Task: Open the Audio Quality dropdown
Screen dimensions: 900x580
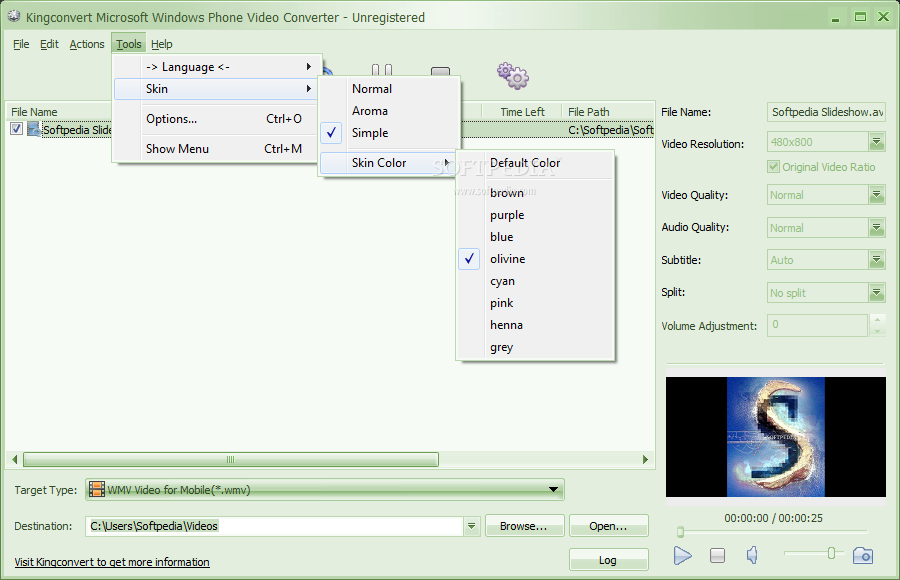Action: (x=876, y=228)
